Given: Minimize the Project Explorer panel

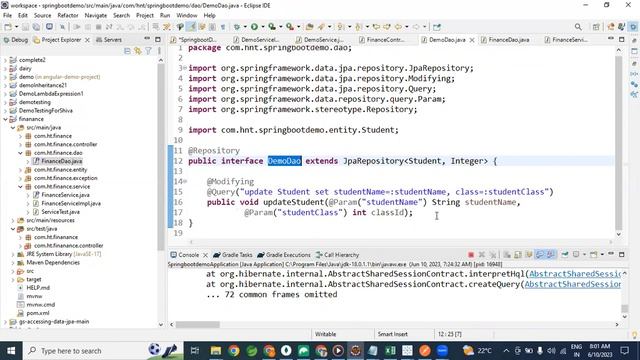Looking at the screenshot, I should click(147, 39).
